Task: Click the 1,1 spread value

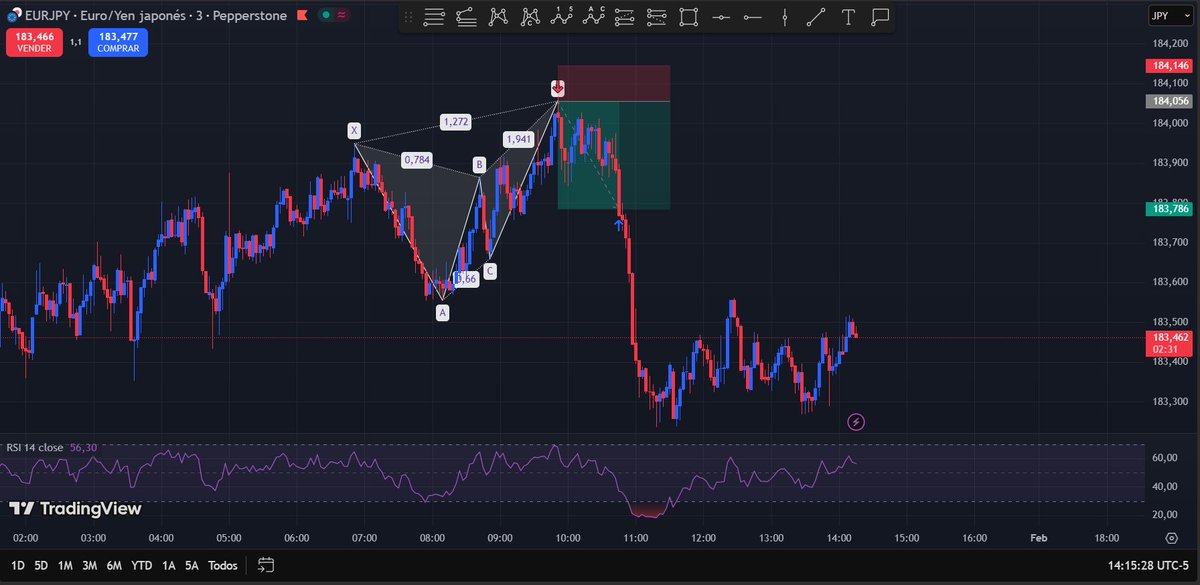Action: tap(75, 42)
